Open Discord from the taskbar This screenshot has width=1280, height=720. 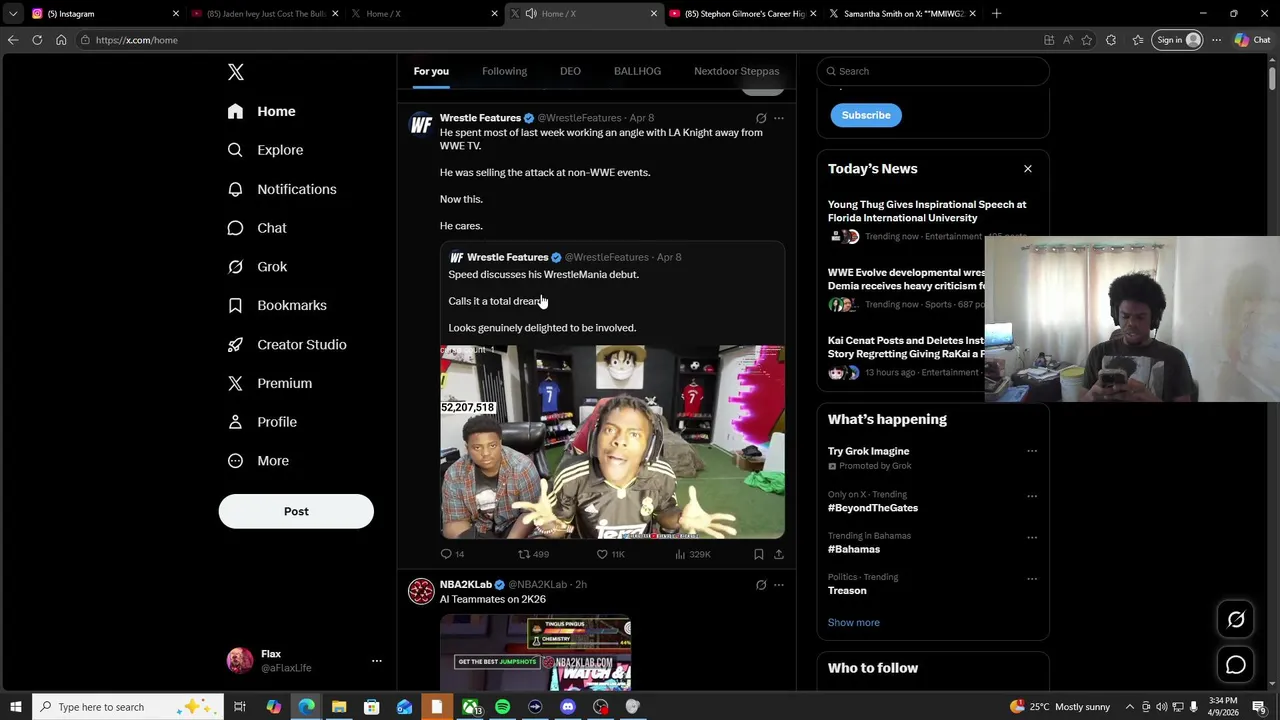[x=568, y=707]
